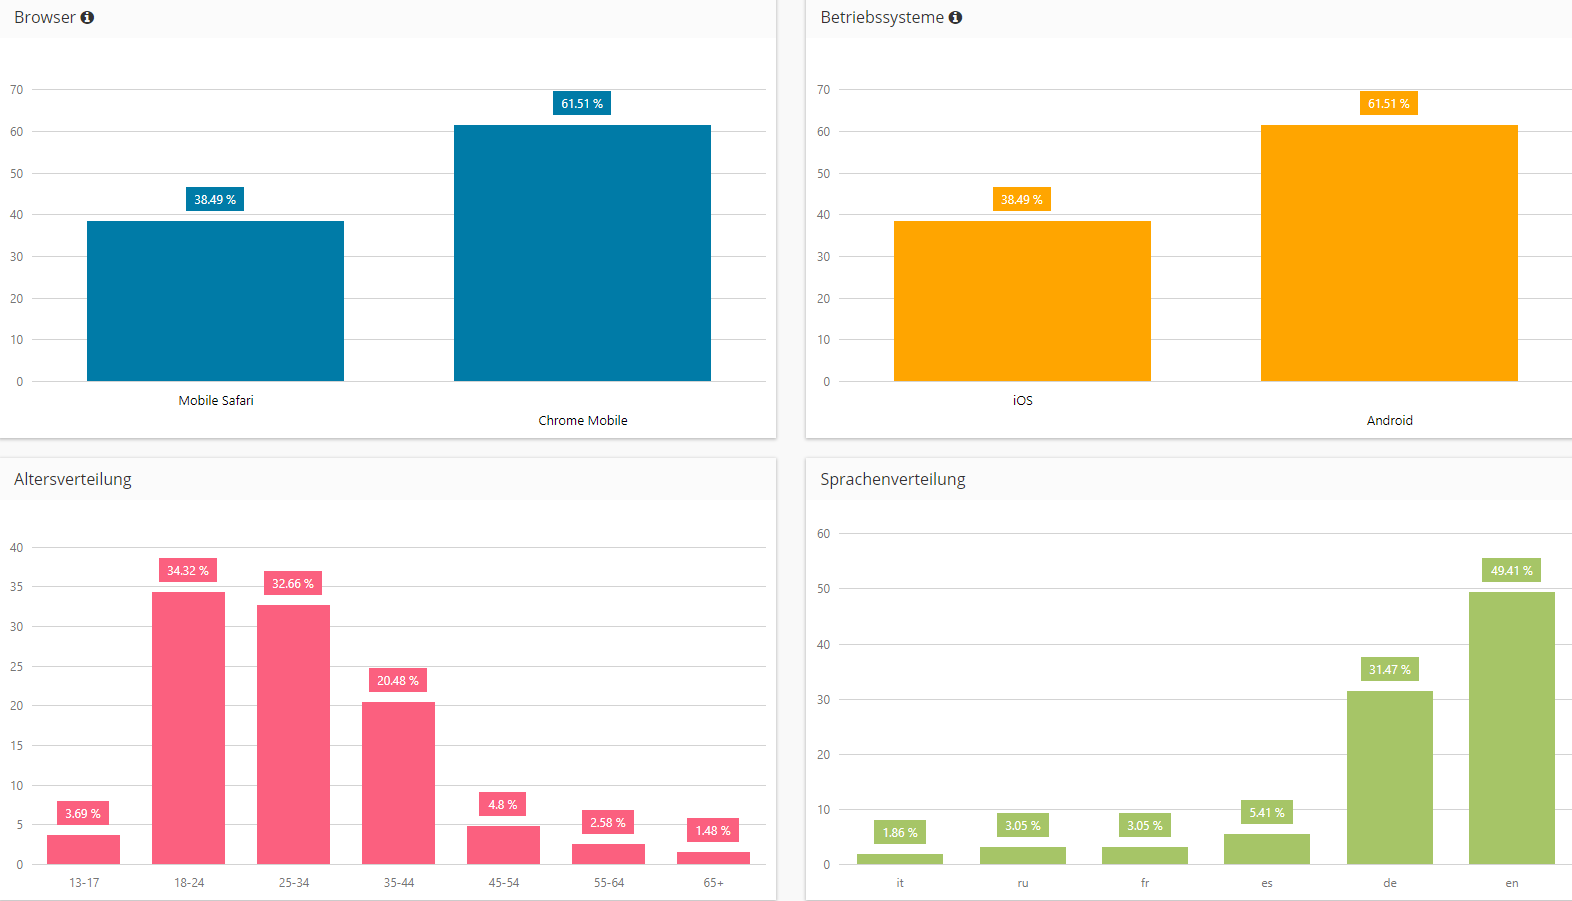Click the 1.86 % value label

900,832
